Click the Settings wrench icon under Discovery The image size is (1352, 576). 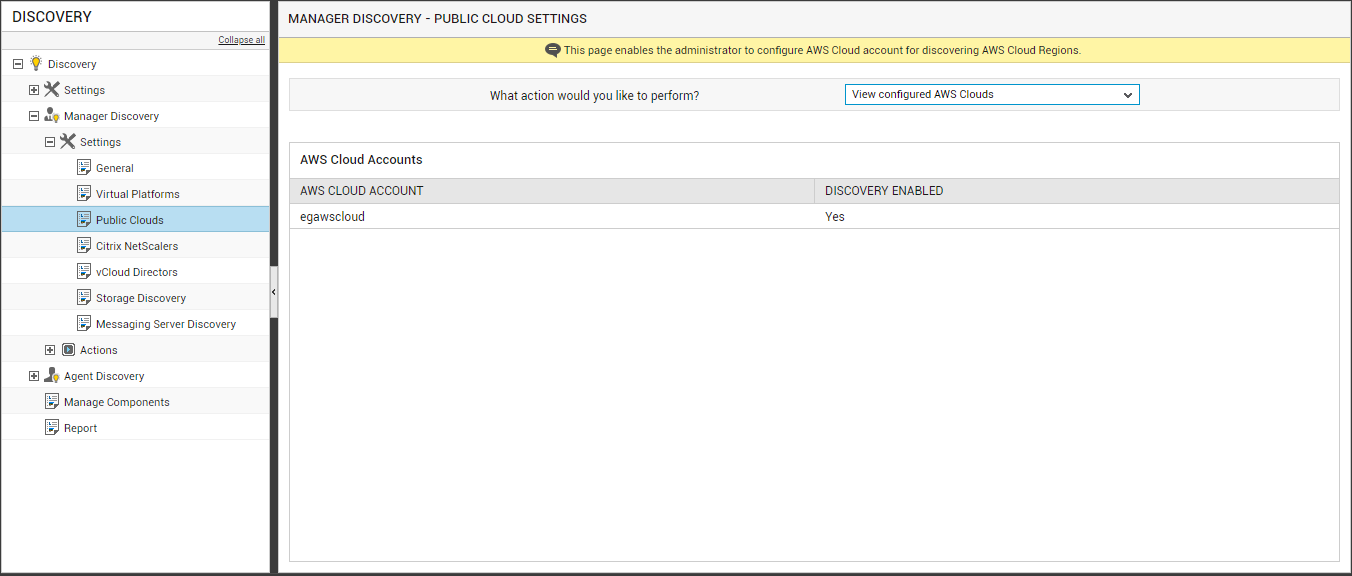(x=52, y=89)
